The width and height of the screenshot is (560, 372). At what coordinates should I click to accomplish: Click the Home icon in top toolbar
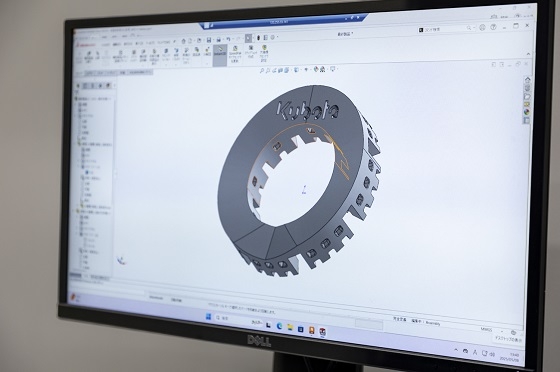point(183,41)
